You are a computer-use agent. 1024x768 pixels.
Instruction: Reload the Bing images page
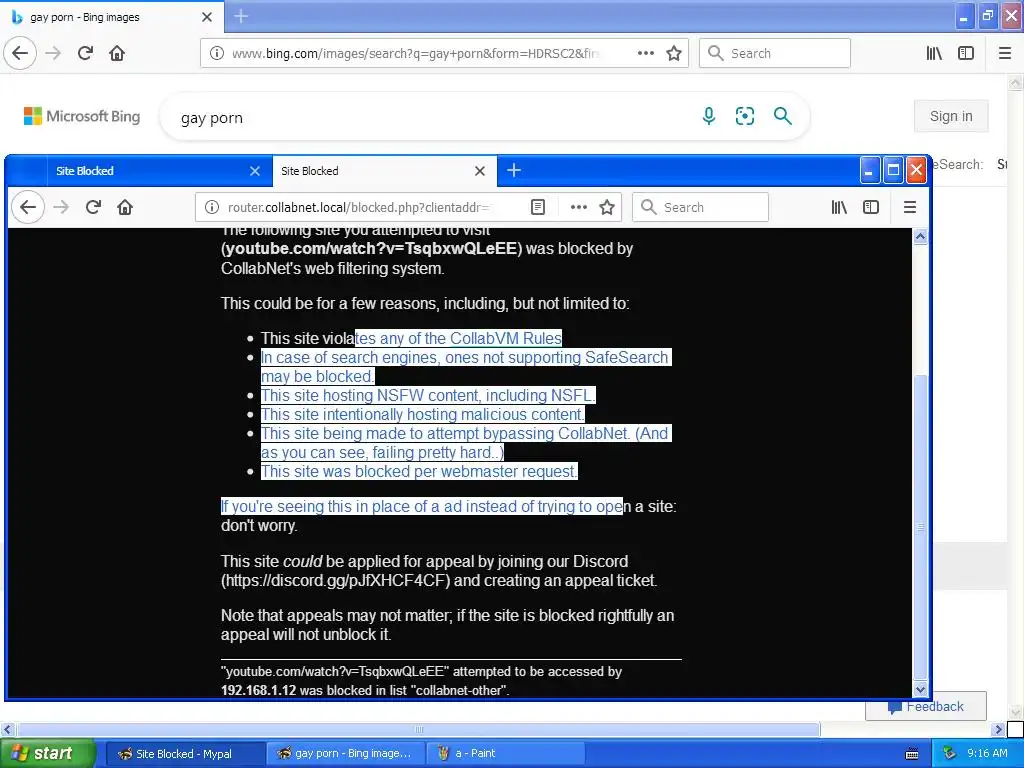pos(86,53)
